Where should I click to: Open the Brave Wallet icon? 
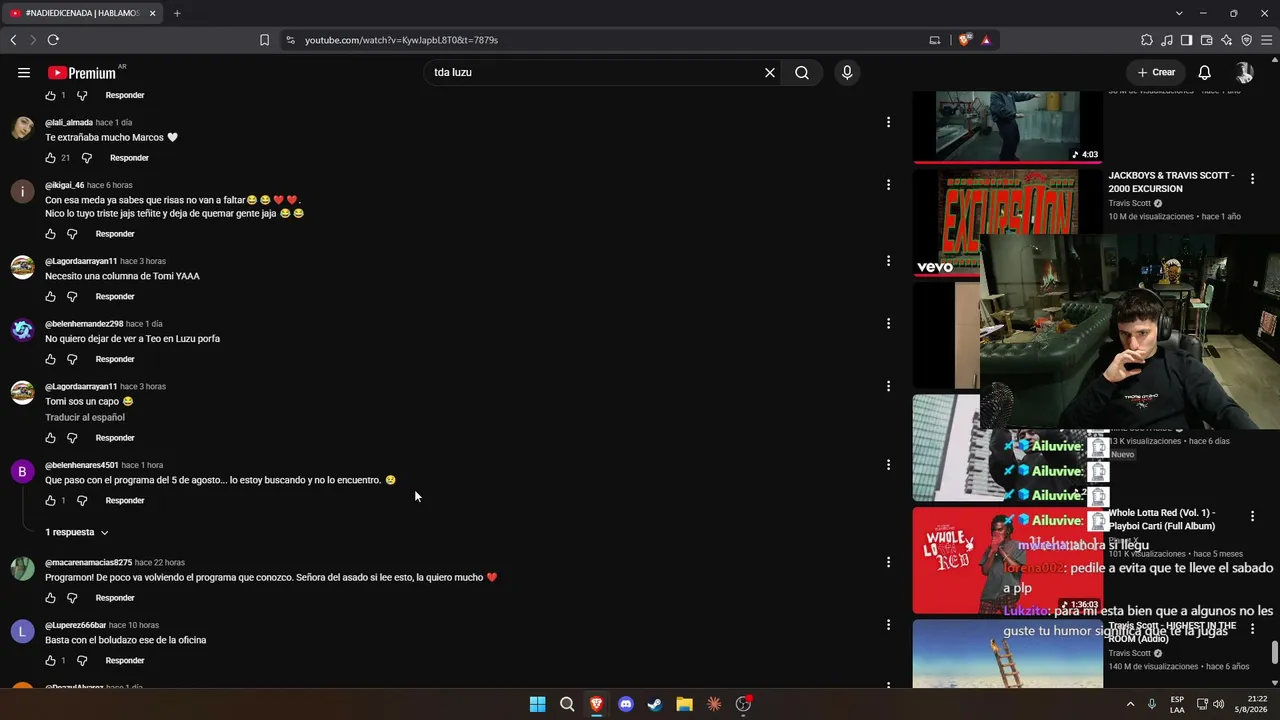[1207, 40]
